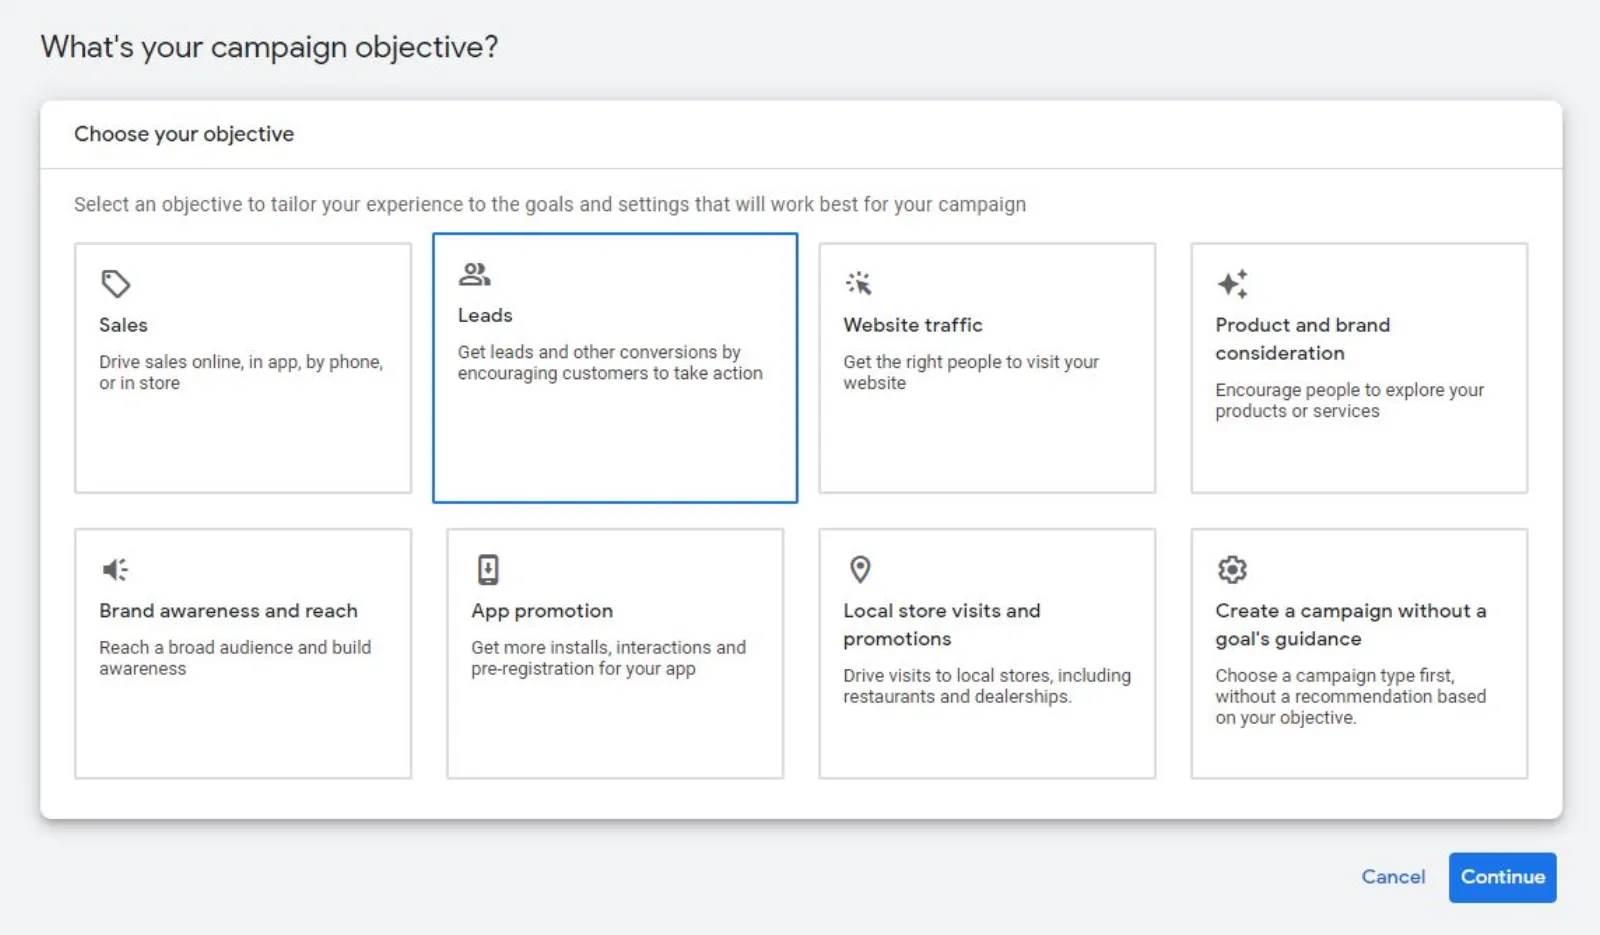Click the Sales price tag icon
The image size is (1600, 935).
pyautogui.click(x=115, y=284)
